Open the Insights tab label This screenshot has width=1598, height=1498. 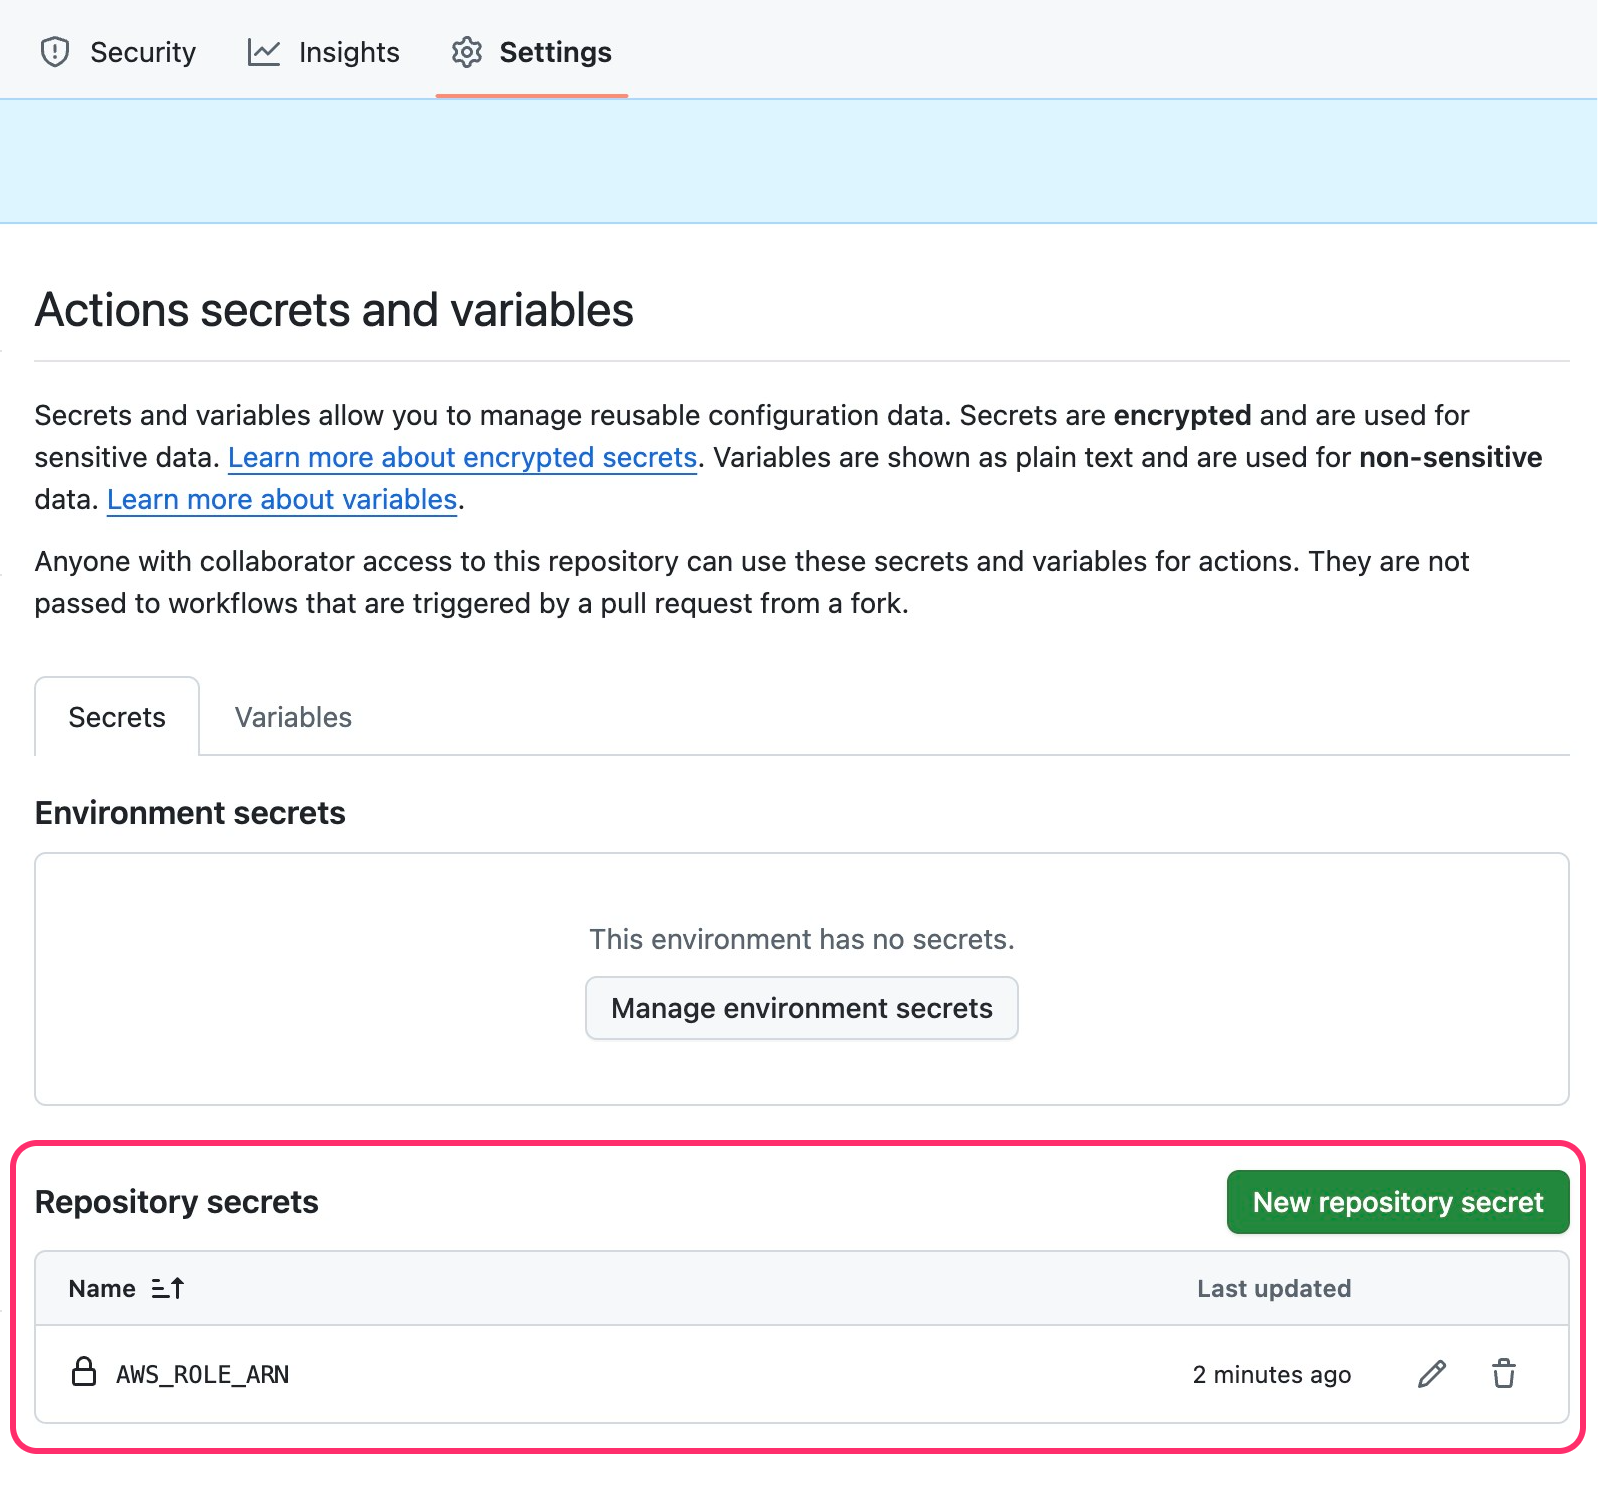(349, 52)
